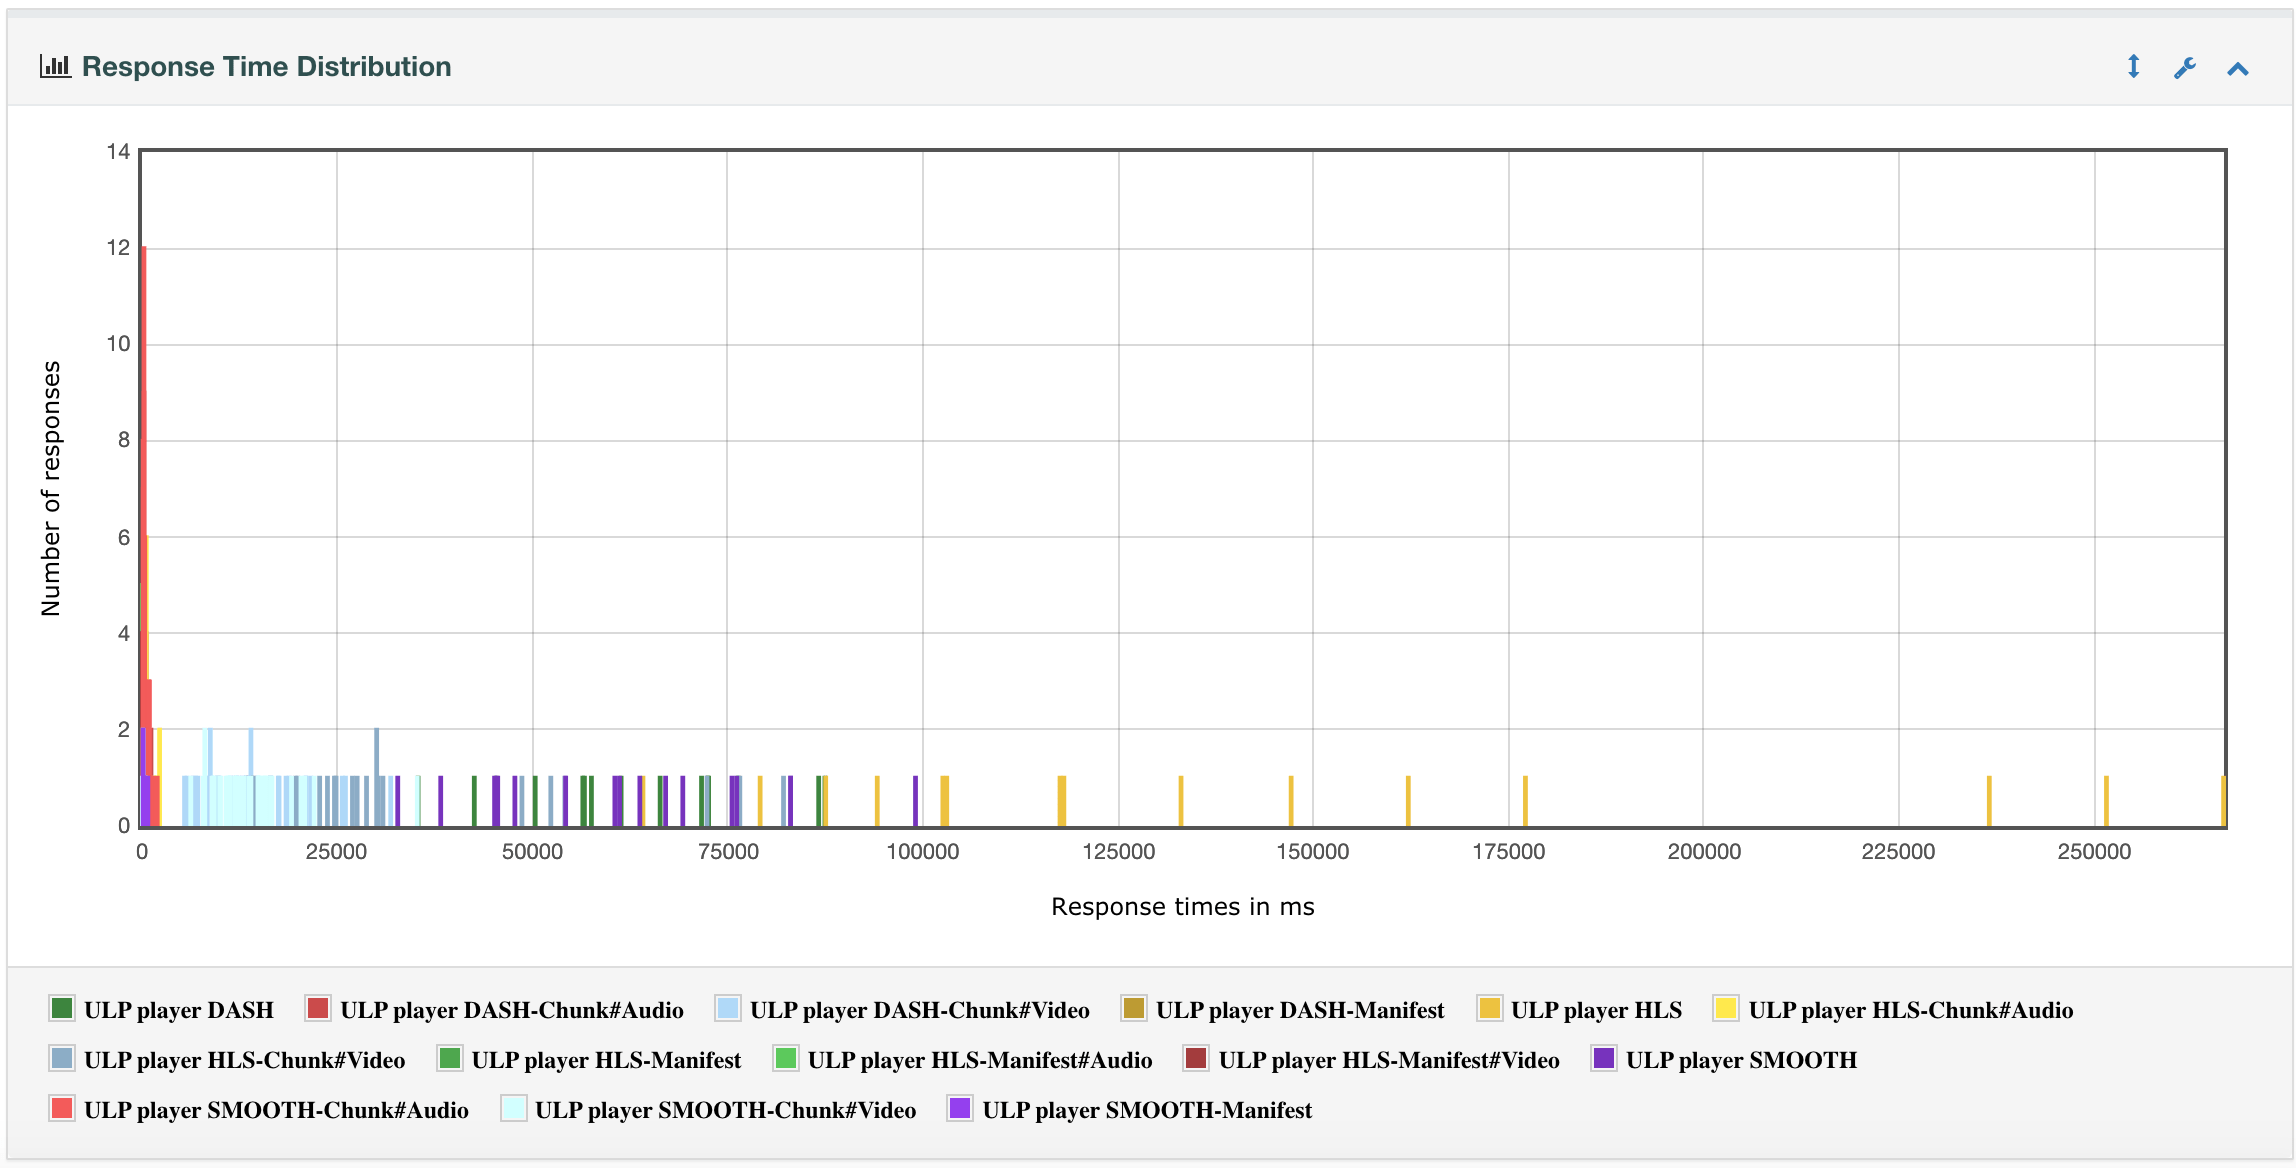Toggle ULP player DASH-Chunk#Audio legend swatch

[318, 1008]
